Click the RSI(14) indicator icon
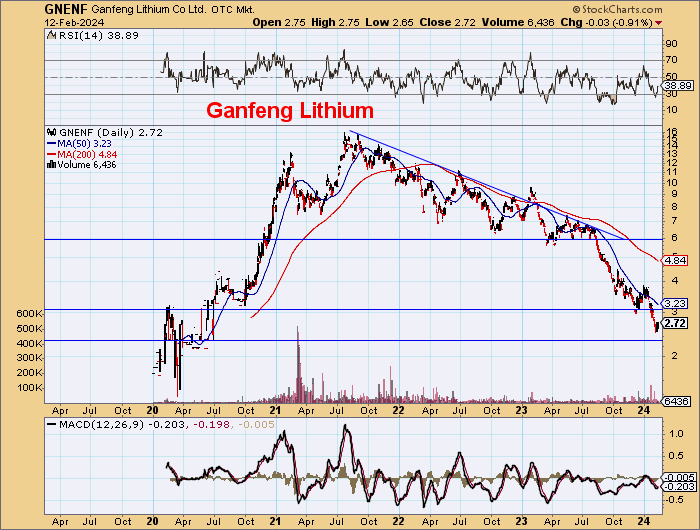 (x=52, y=35)
